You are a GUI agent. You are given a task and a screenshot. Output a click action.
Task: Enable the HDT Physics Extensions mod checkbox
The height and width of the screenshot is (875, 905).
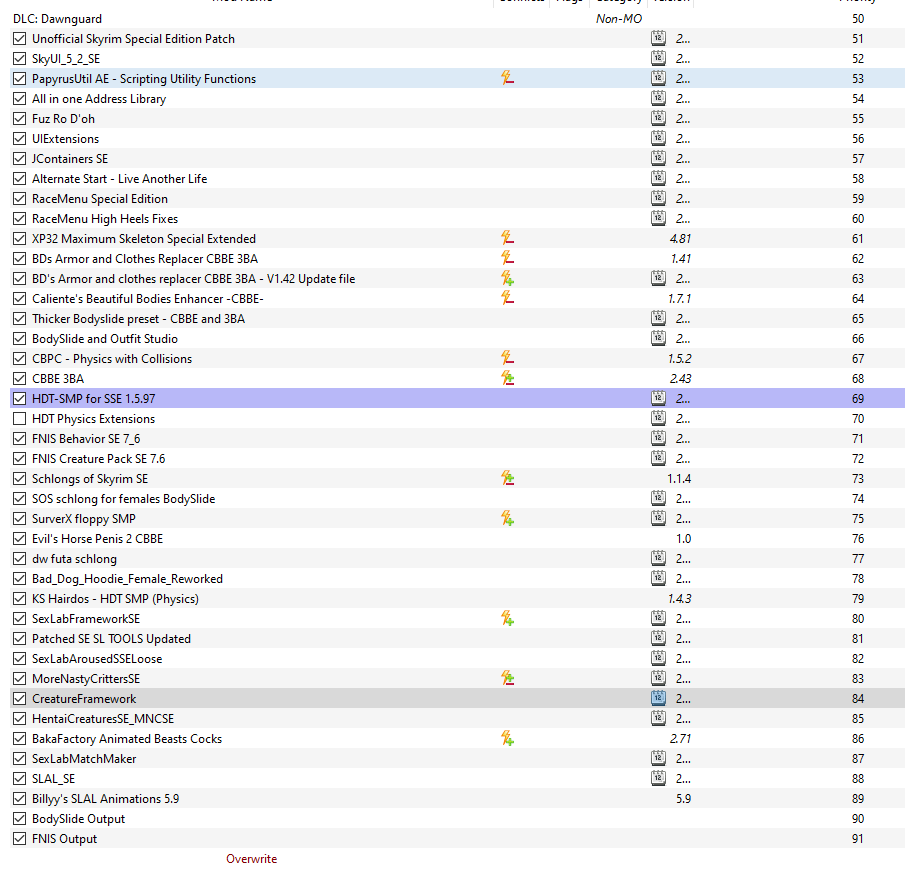20,418
